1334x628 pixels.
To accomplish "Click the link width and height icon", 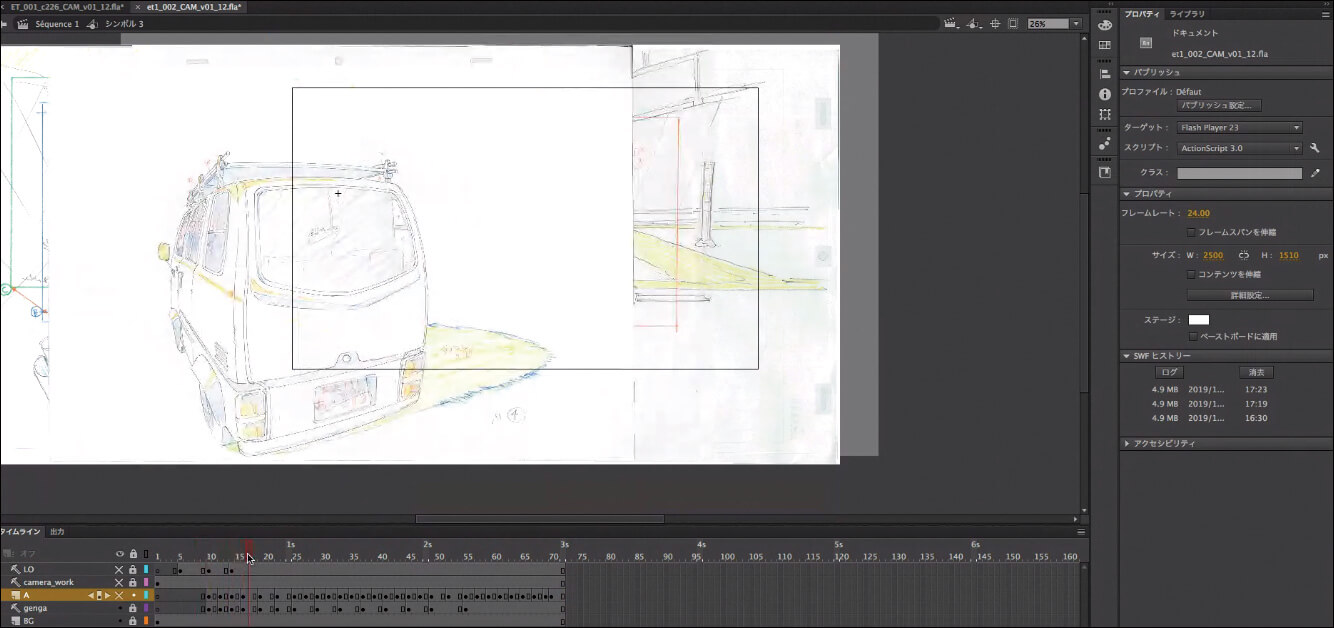I will [x=1244, y=256].
